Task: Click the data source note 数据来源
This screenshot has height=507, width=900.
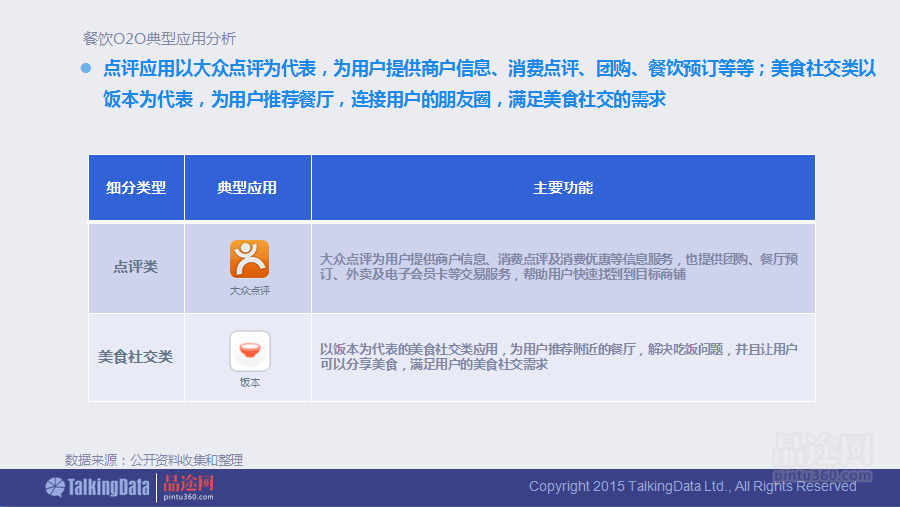Action: click(x=154, y=460)
